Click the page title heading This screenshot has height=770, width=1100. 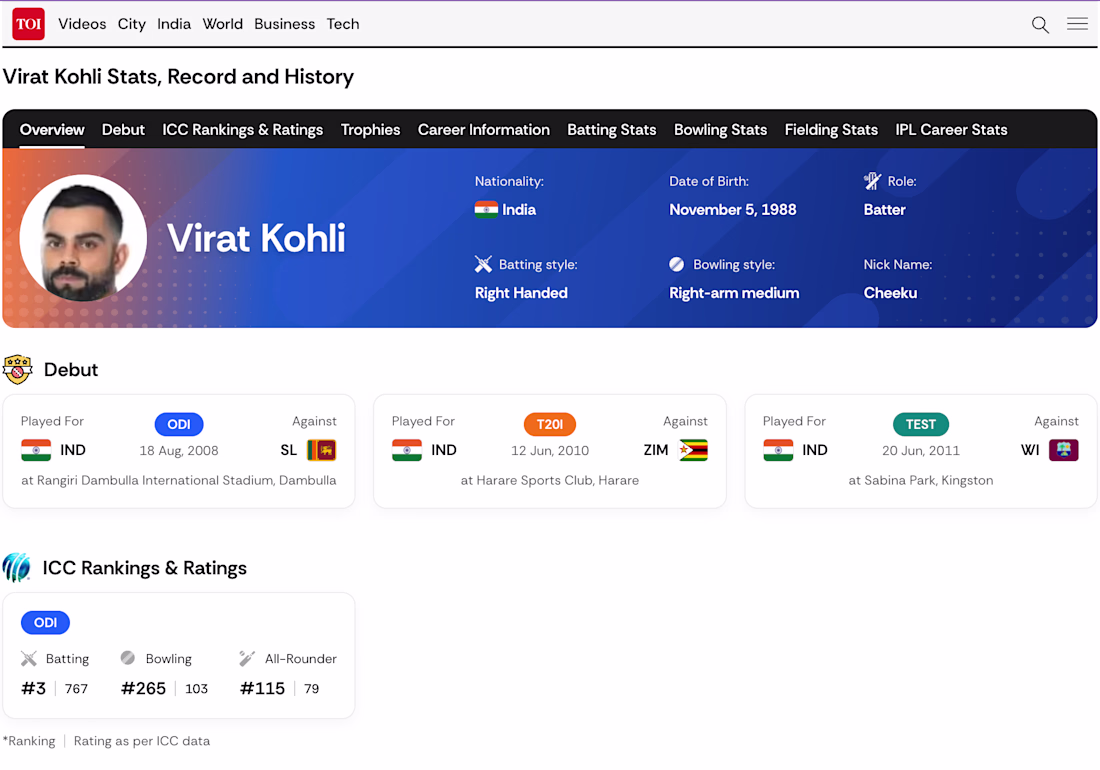[x=178, y=76]
